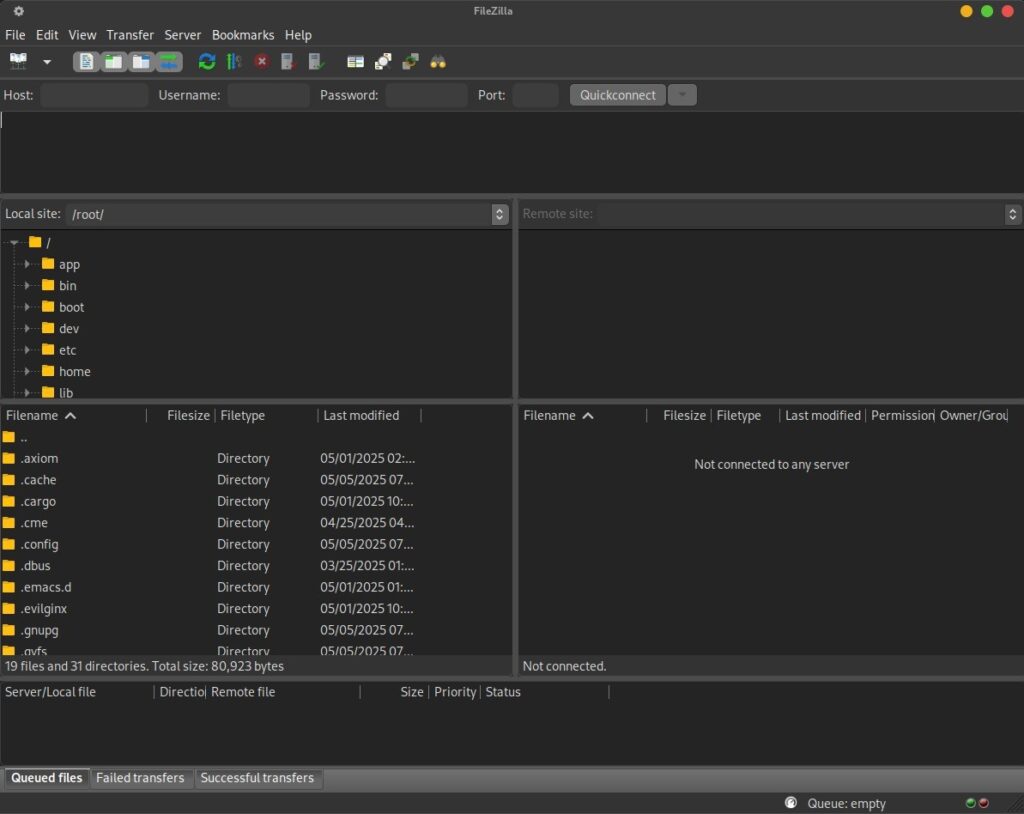The width and height of the screenshot is (1024, 814).
Task: Open the View menu
Action: (82, 35)
